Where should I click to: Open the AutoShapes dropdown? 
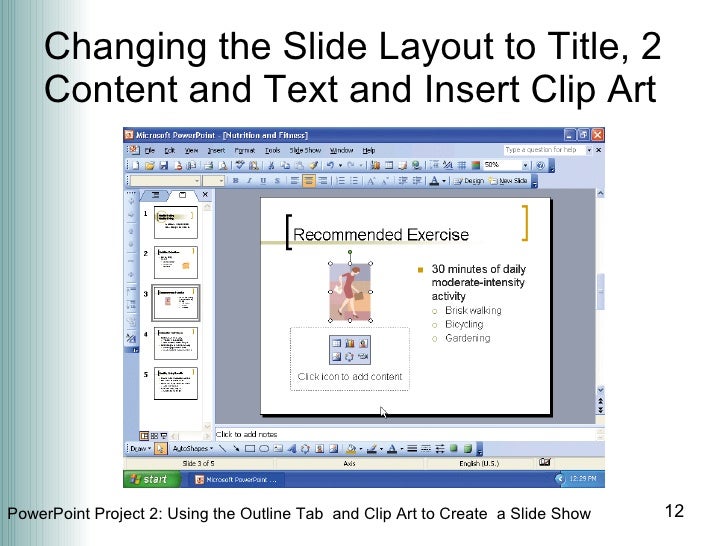(193, 448)
